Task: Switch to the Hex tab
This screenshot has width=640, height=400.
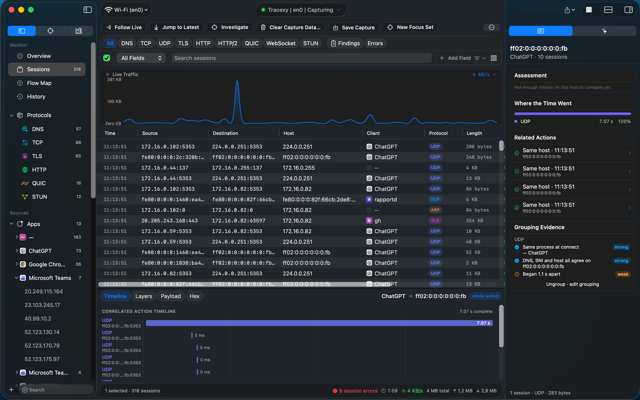Action: coord(194,296)
